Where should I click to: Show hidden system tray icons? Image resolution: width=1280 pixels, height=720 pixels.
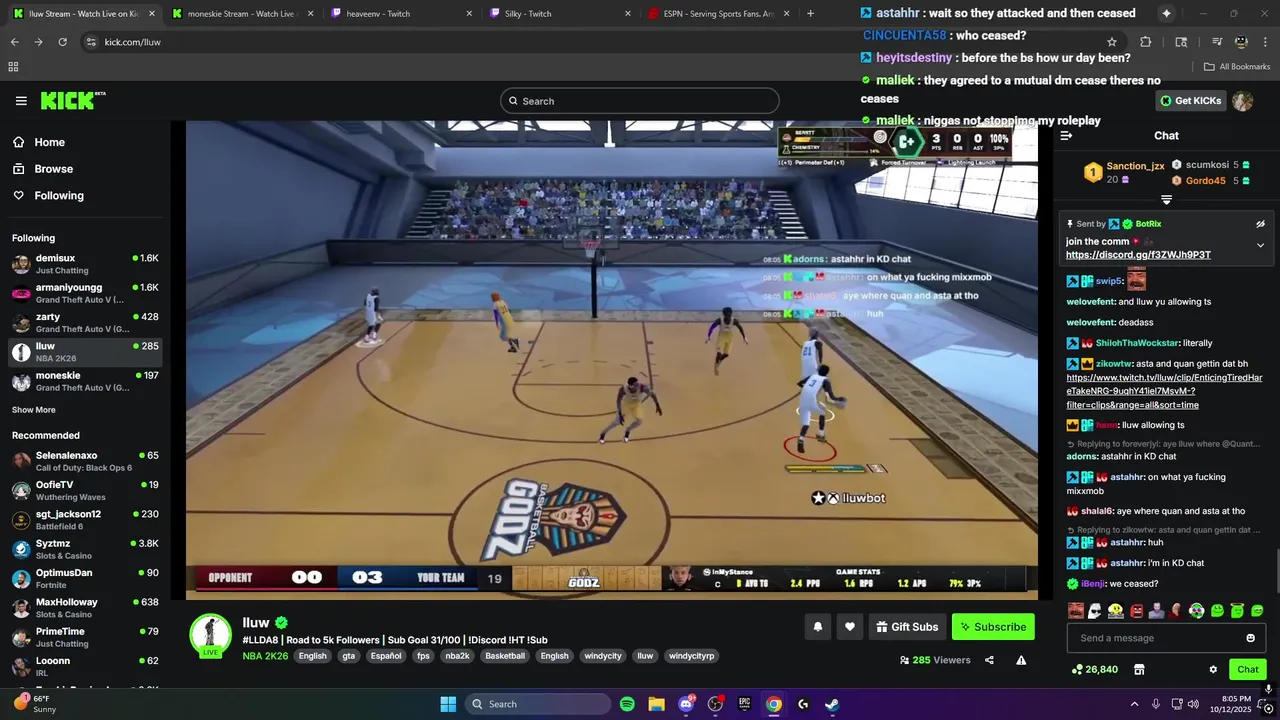pos(1134,704)
